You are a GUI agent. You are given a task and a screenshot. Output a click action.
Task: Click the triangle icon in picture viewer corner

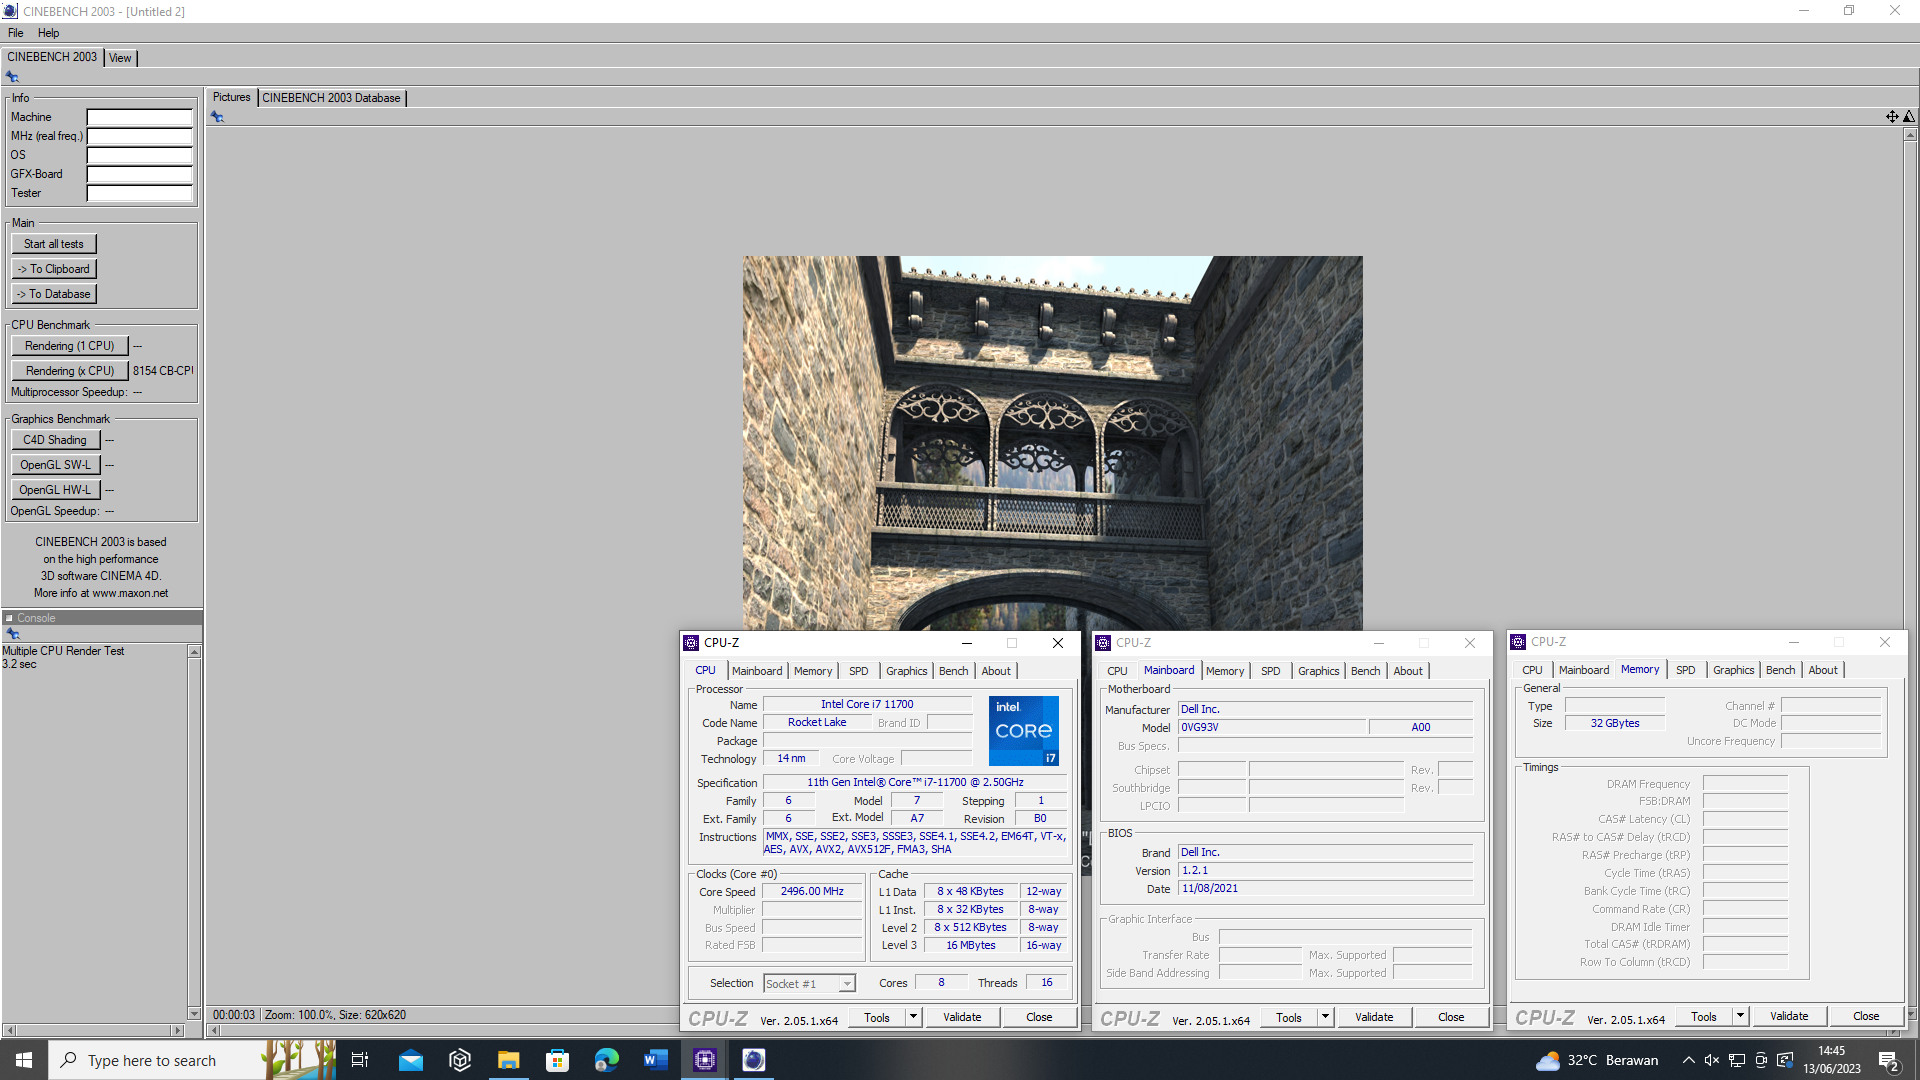coord(1909,117)
